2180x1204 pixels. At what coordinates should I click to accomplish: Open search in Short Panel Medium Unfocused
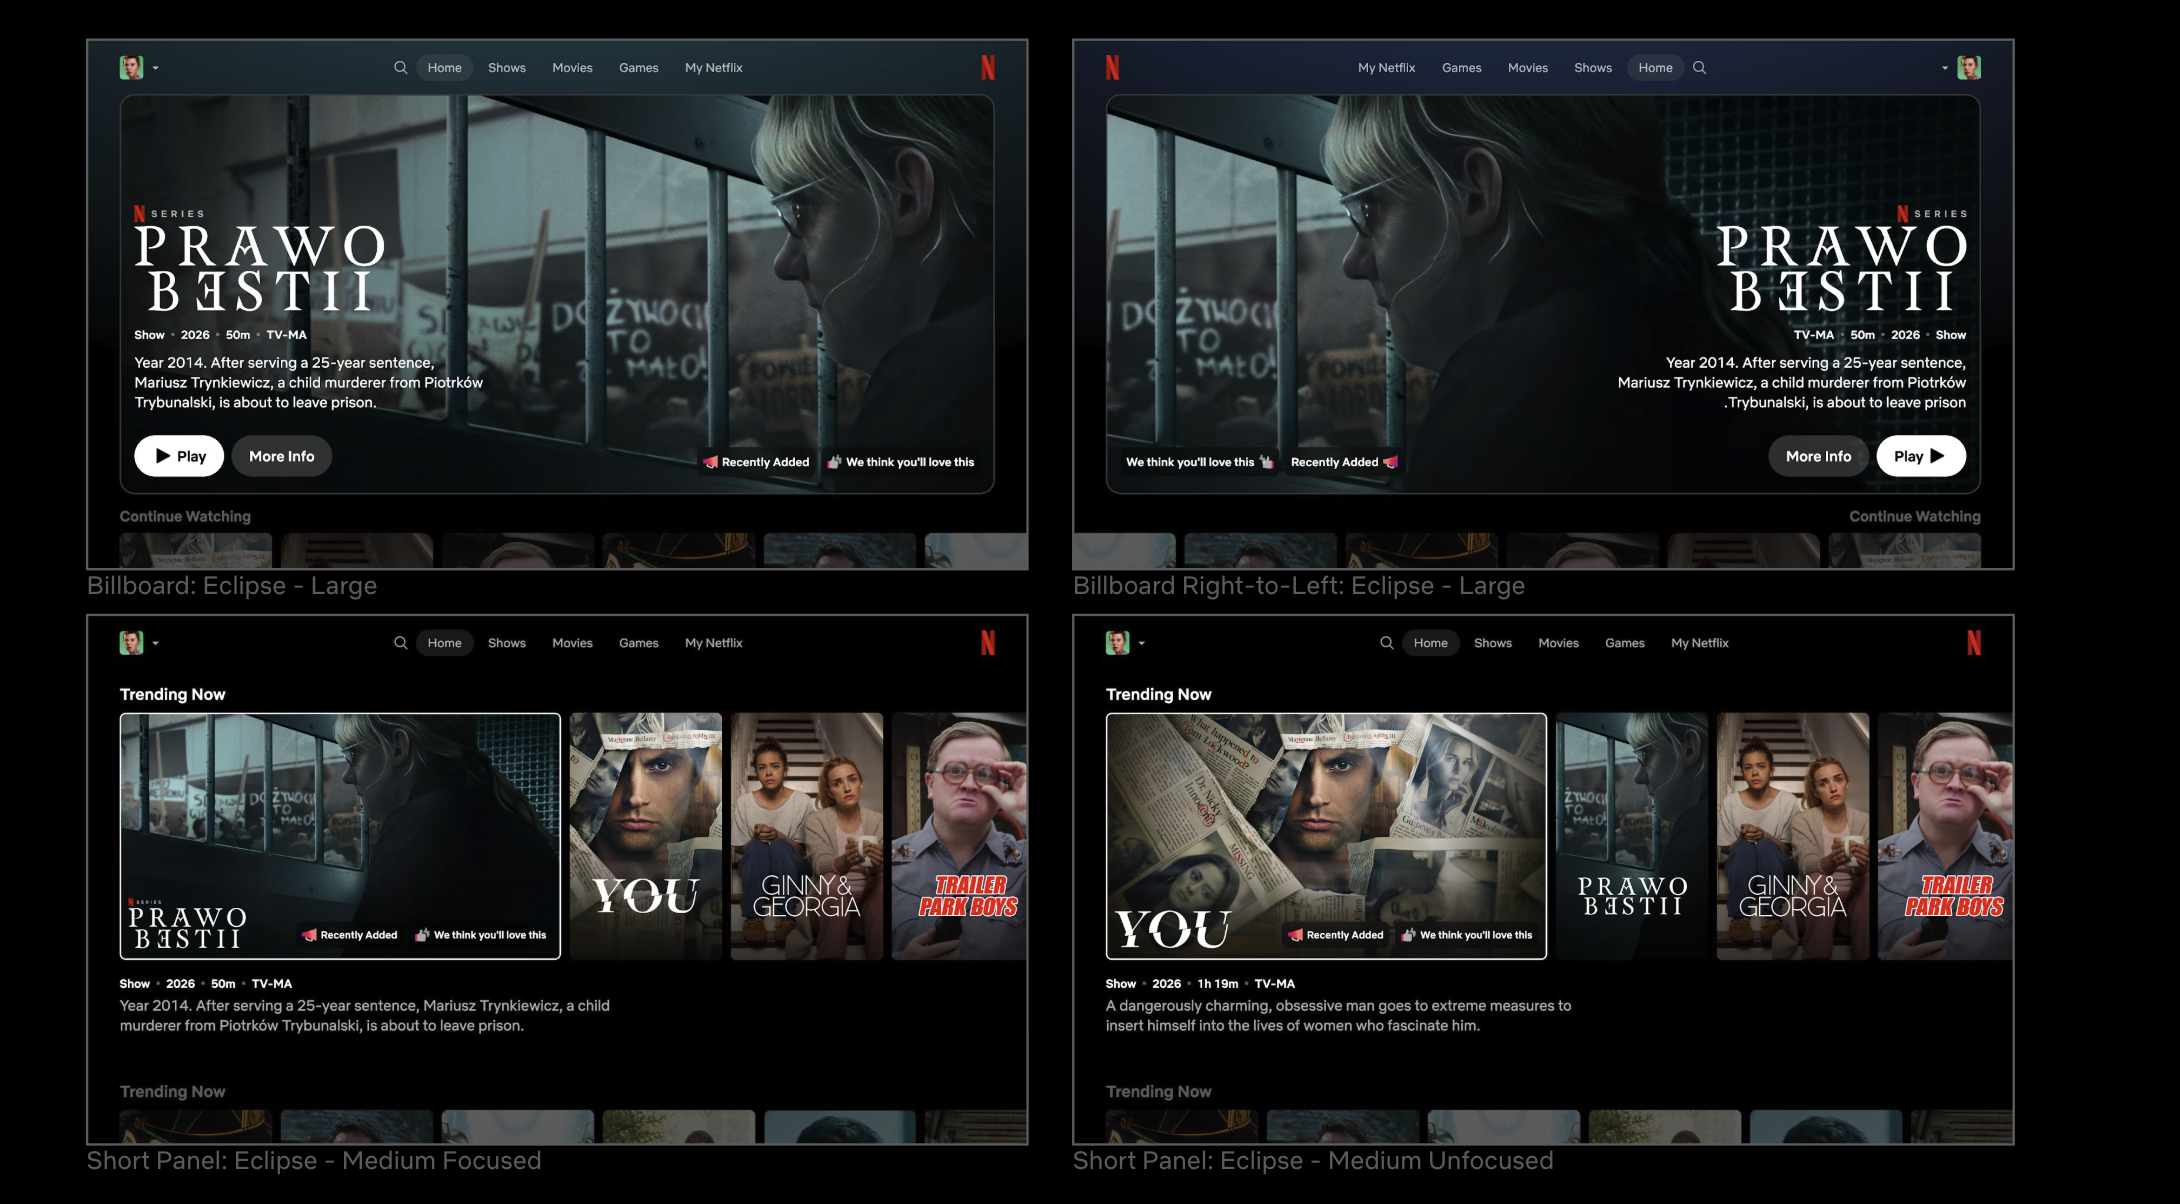1386,643
